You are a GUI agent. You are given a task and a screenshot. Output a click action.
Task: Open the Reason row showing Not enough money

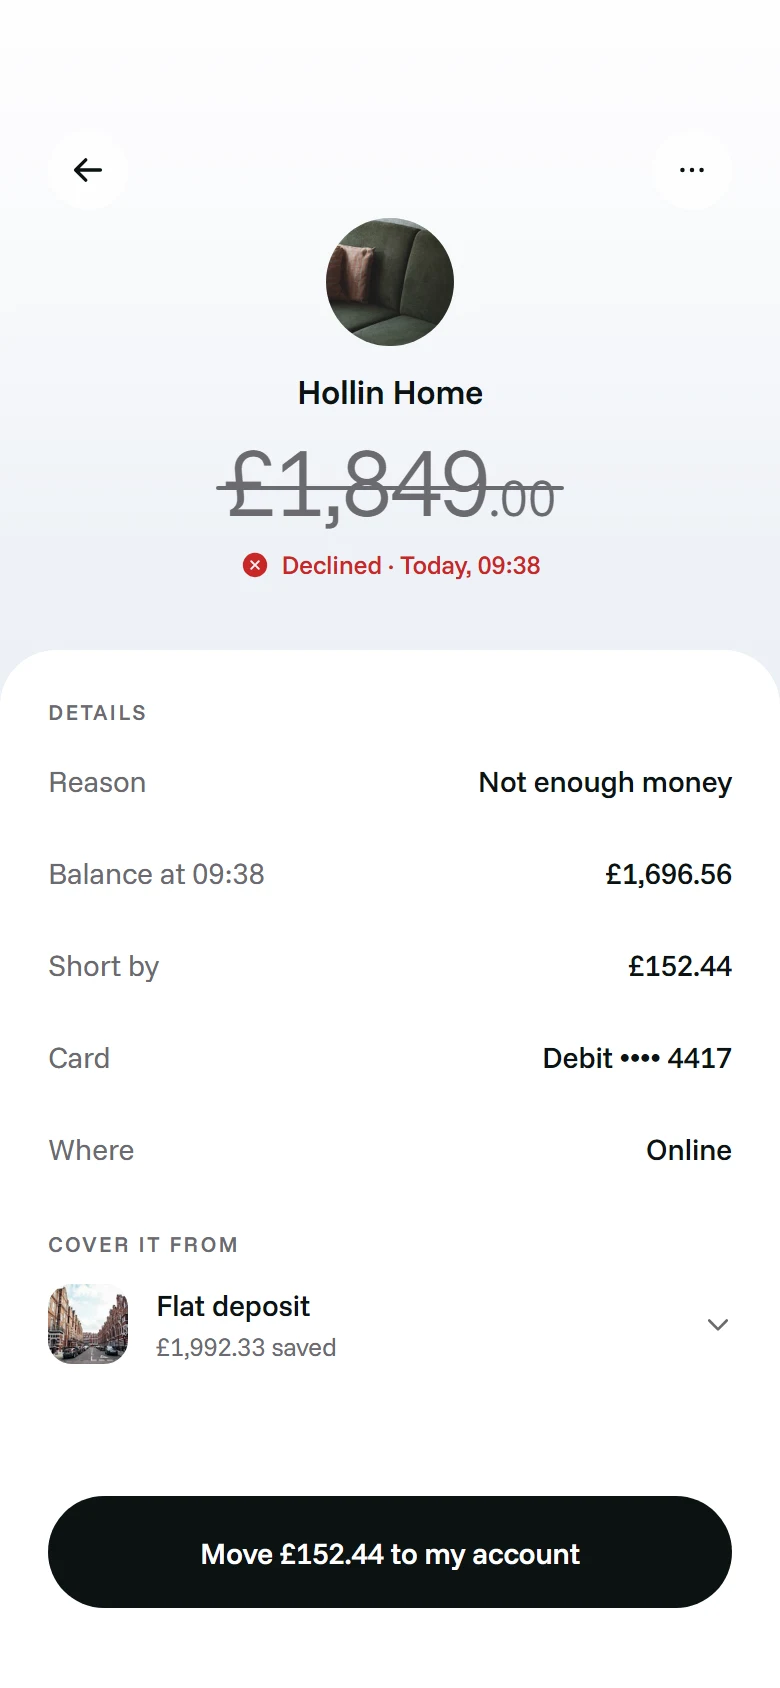390,782
